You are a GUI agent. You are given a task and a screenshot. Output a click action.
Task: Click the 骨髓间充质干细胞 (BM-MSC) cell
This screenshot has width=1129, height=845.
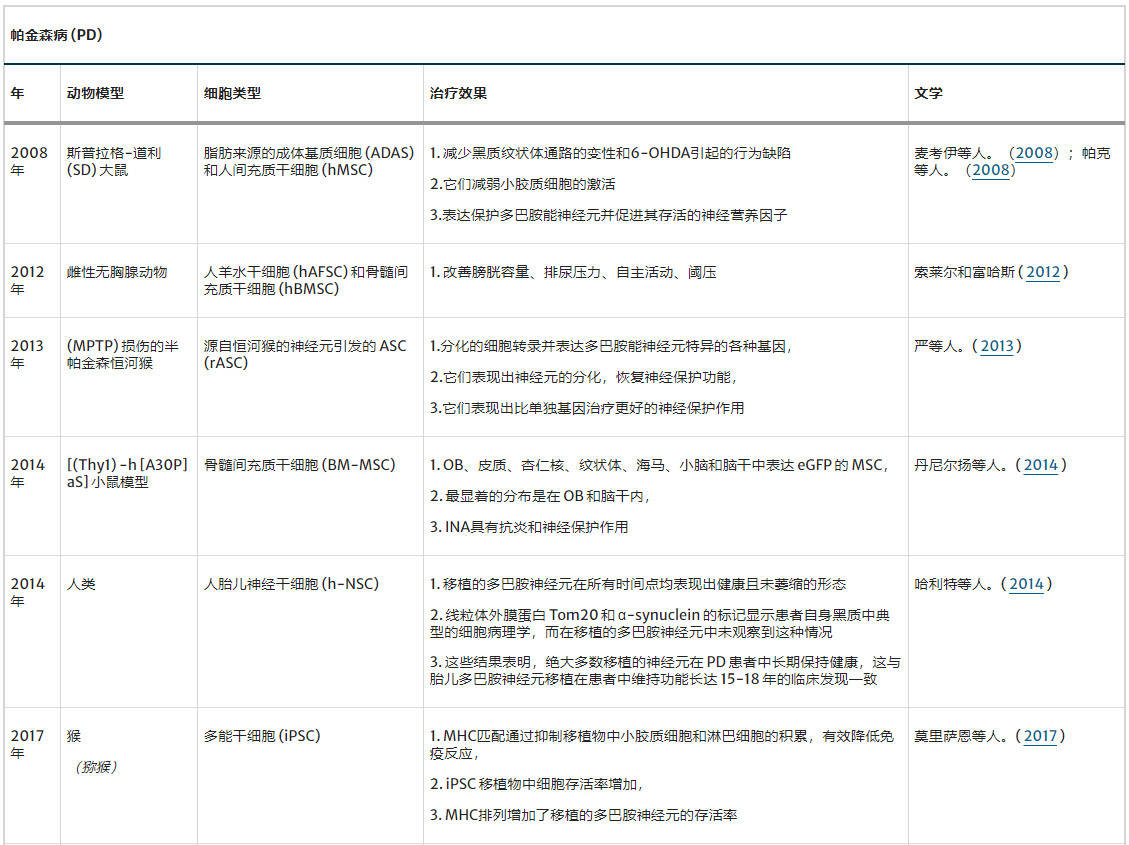coord(299,465)
